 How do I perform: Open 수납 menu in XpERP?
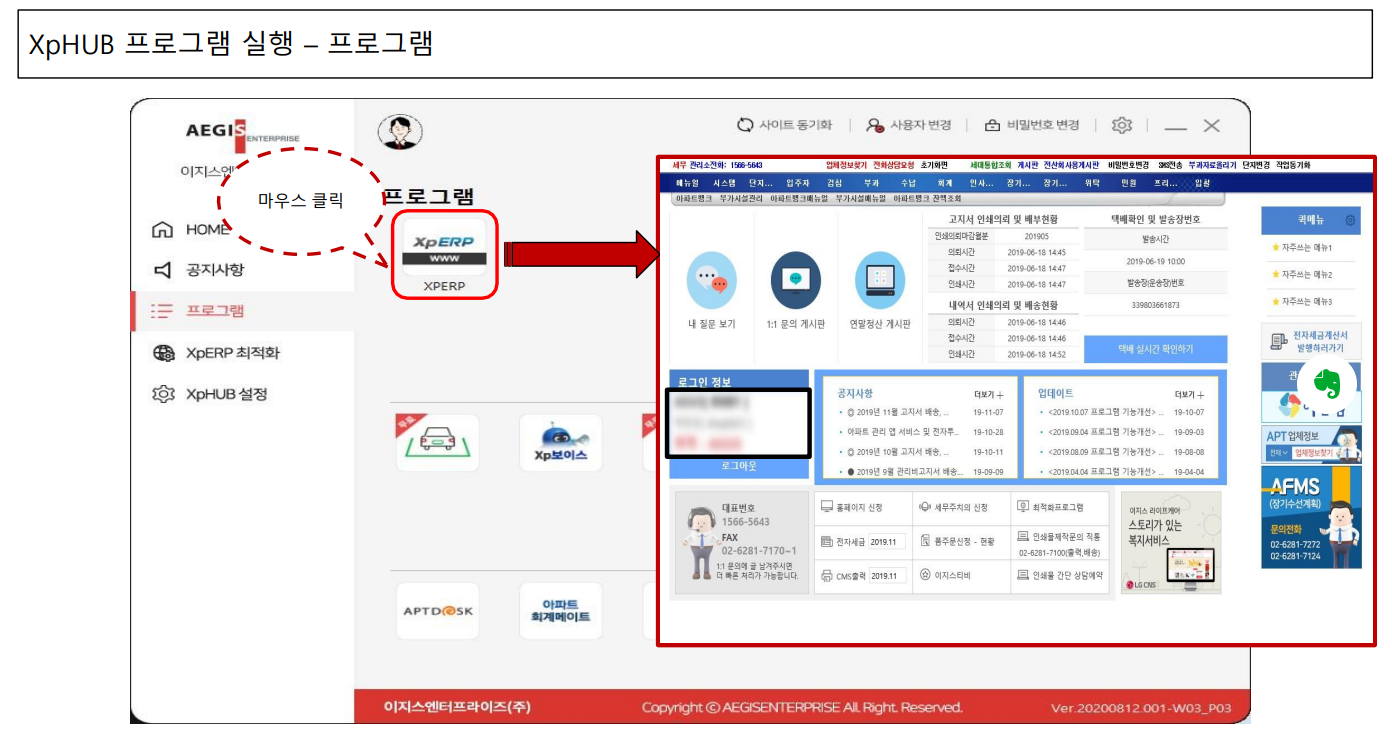click(908, 183)
